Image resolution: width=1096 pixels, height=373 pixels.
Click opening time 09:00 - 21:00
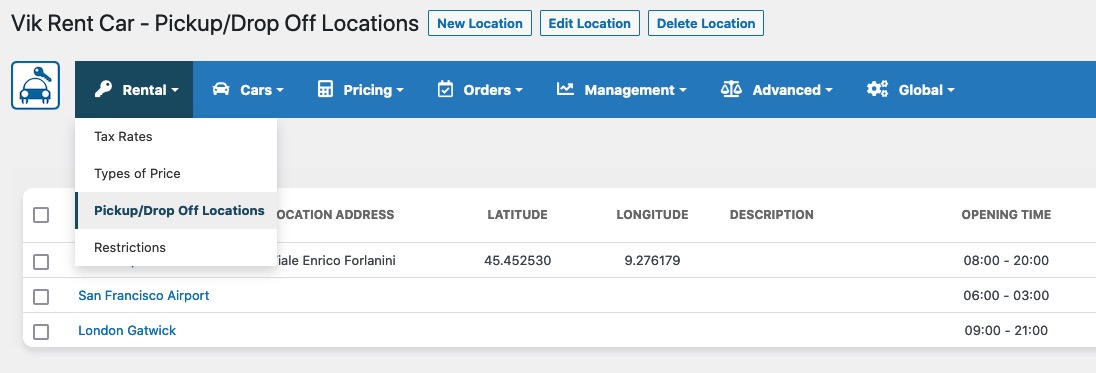pos(1006,331)
